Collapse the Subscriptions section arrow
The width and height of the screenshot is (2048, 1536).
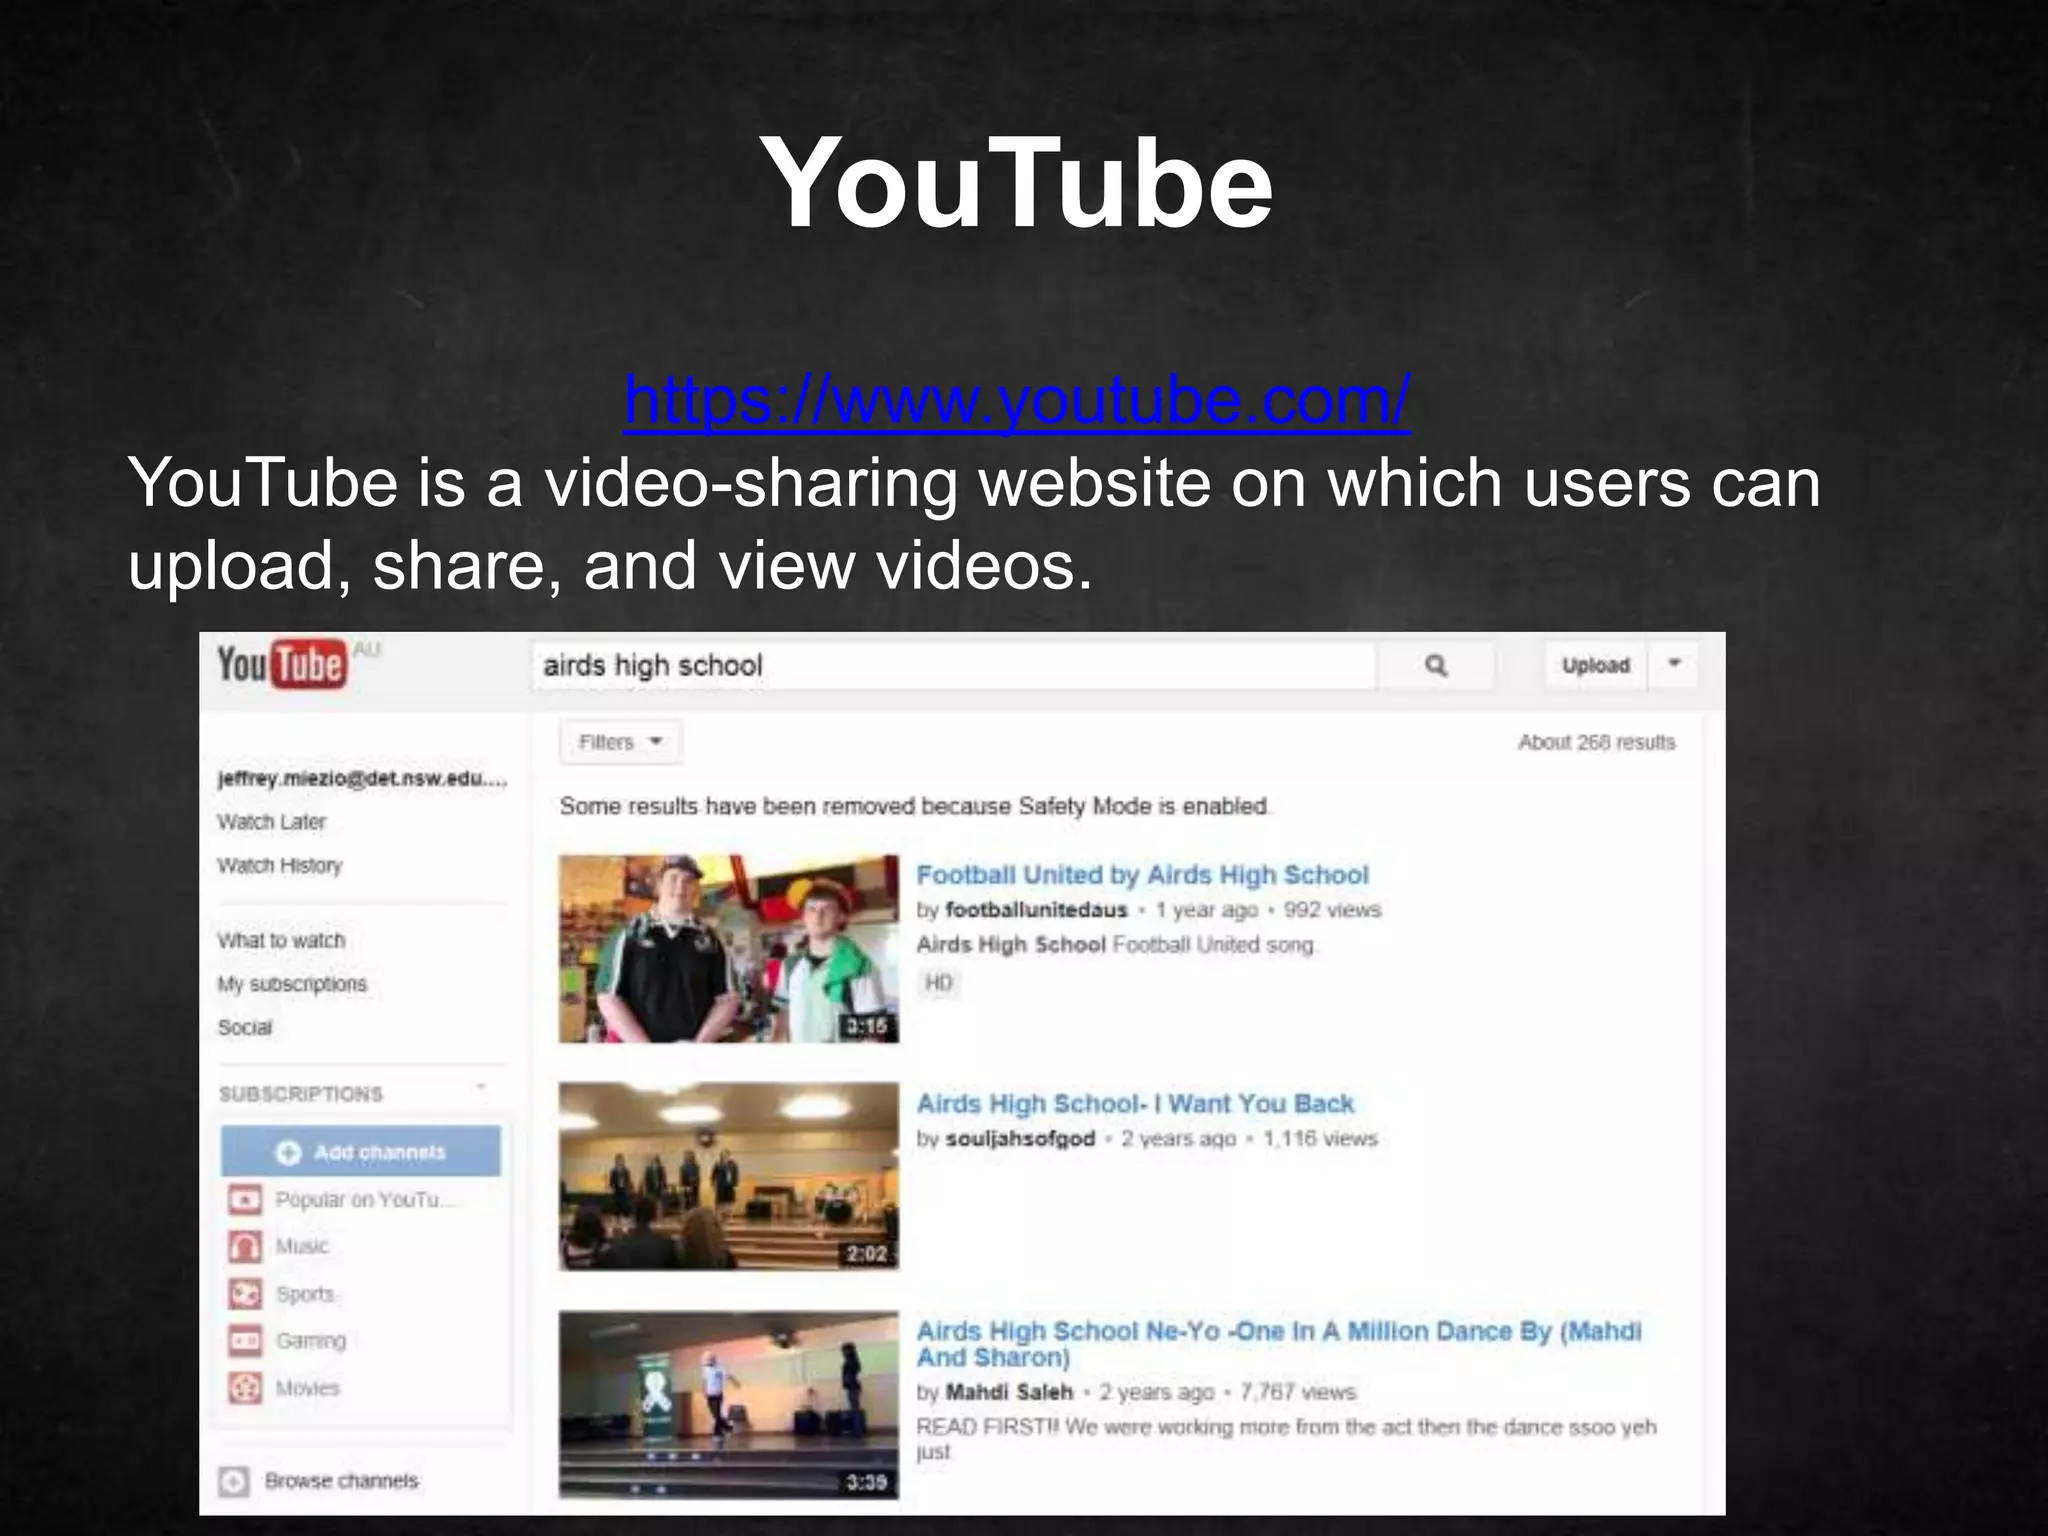coord(480,1087)
